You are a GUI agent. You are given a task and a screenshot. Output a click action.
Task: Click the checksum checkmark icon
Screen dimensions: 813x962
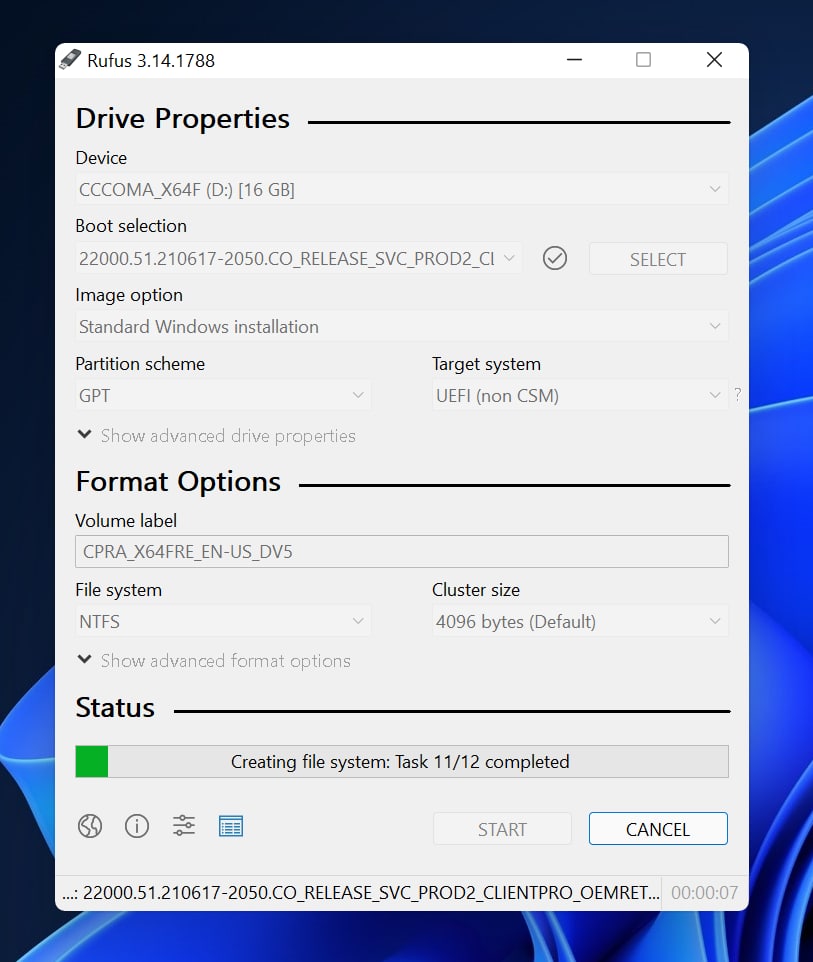coord(555,258)
